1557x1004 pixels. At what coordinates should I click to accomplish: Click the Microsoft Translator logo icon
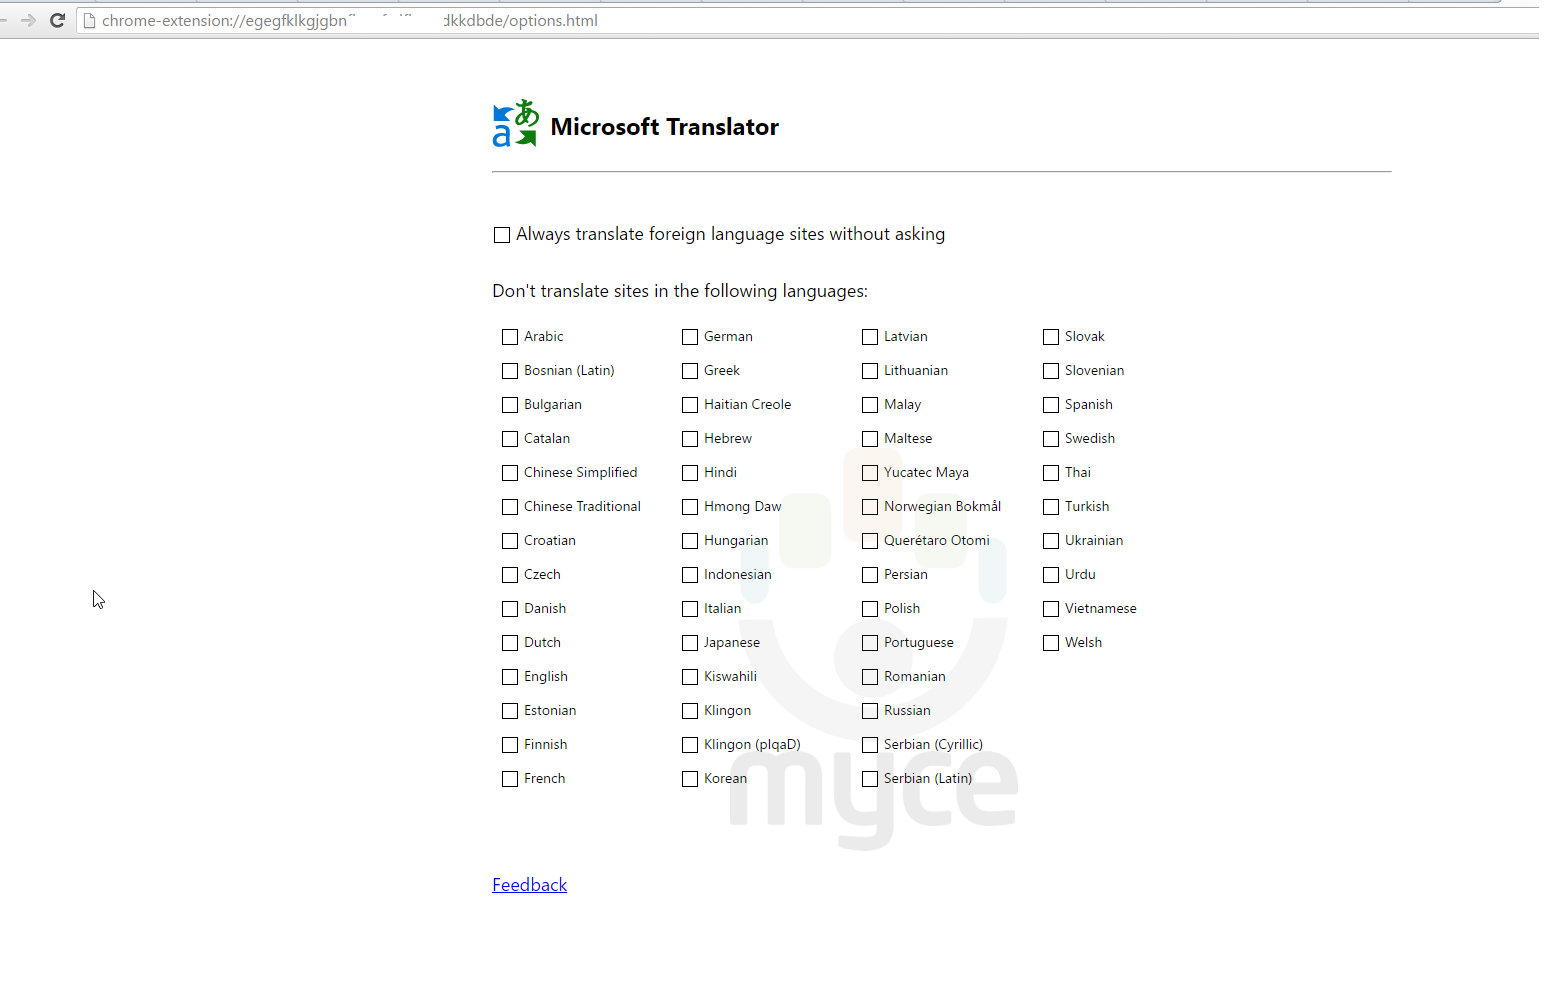[516, 123]
